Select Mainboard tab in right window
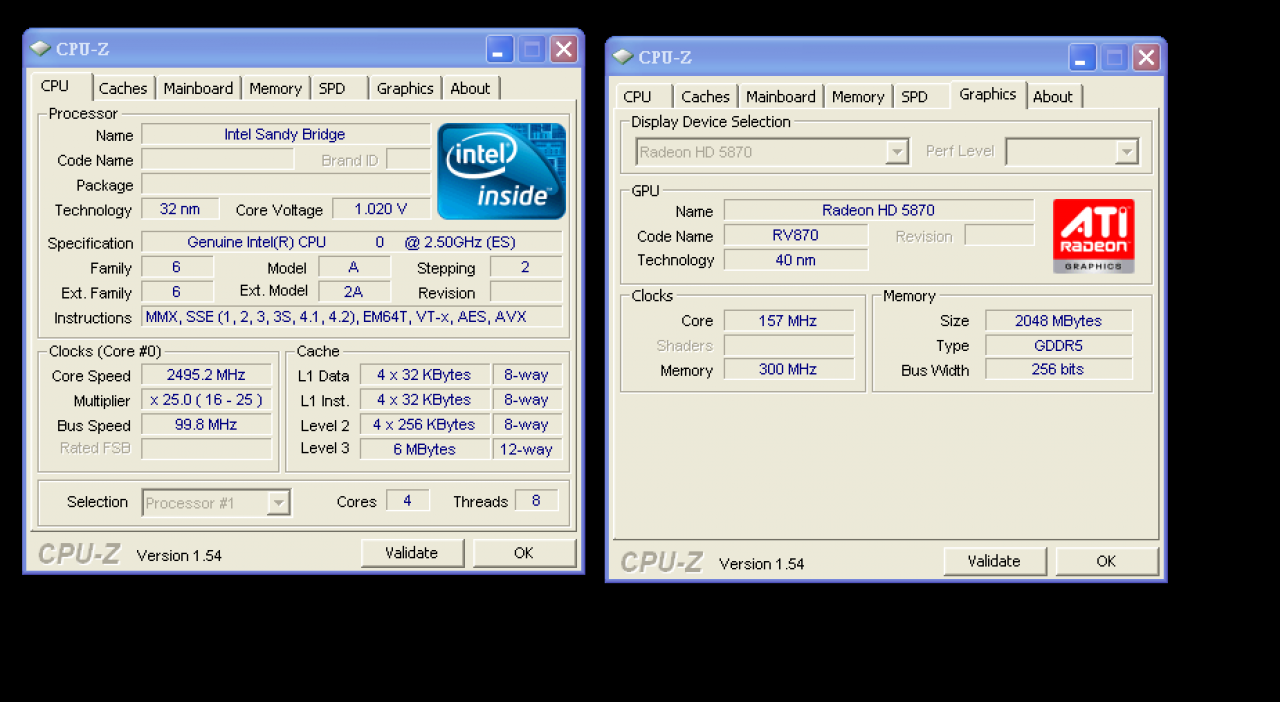This screenshot has width=1280, height=702. 780,96
